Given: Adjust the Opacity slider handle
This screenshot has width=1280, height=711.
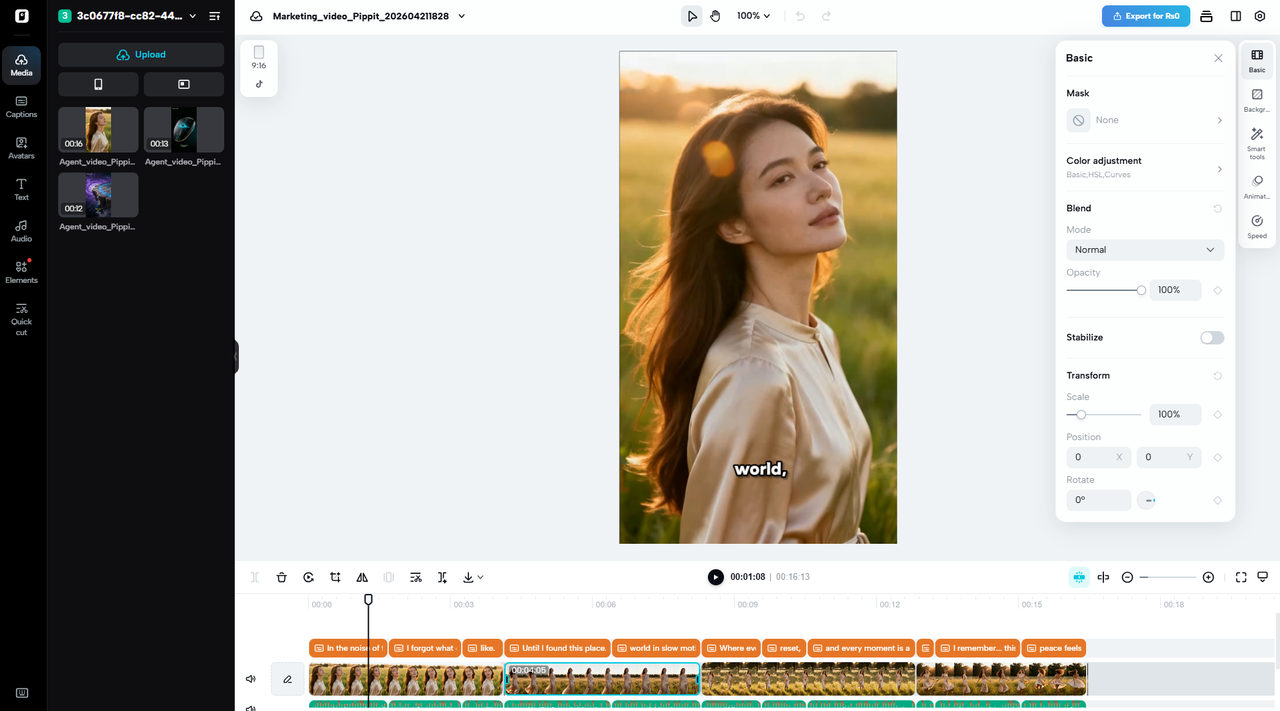Looking at the screenshot, I should 1141,290.
